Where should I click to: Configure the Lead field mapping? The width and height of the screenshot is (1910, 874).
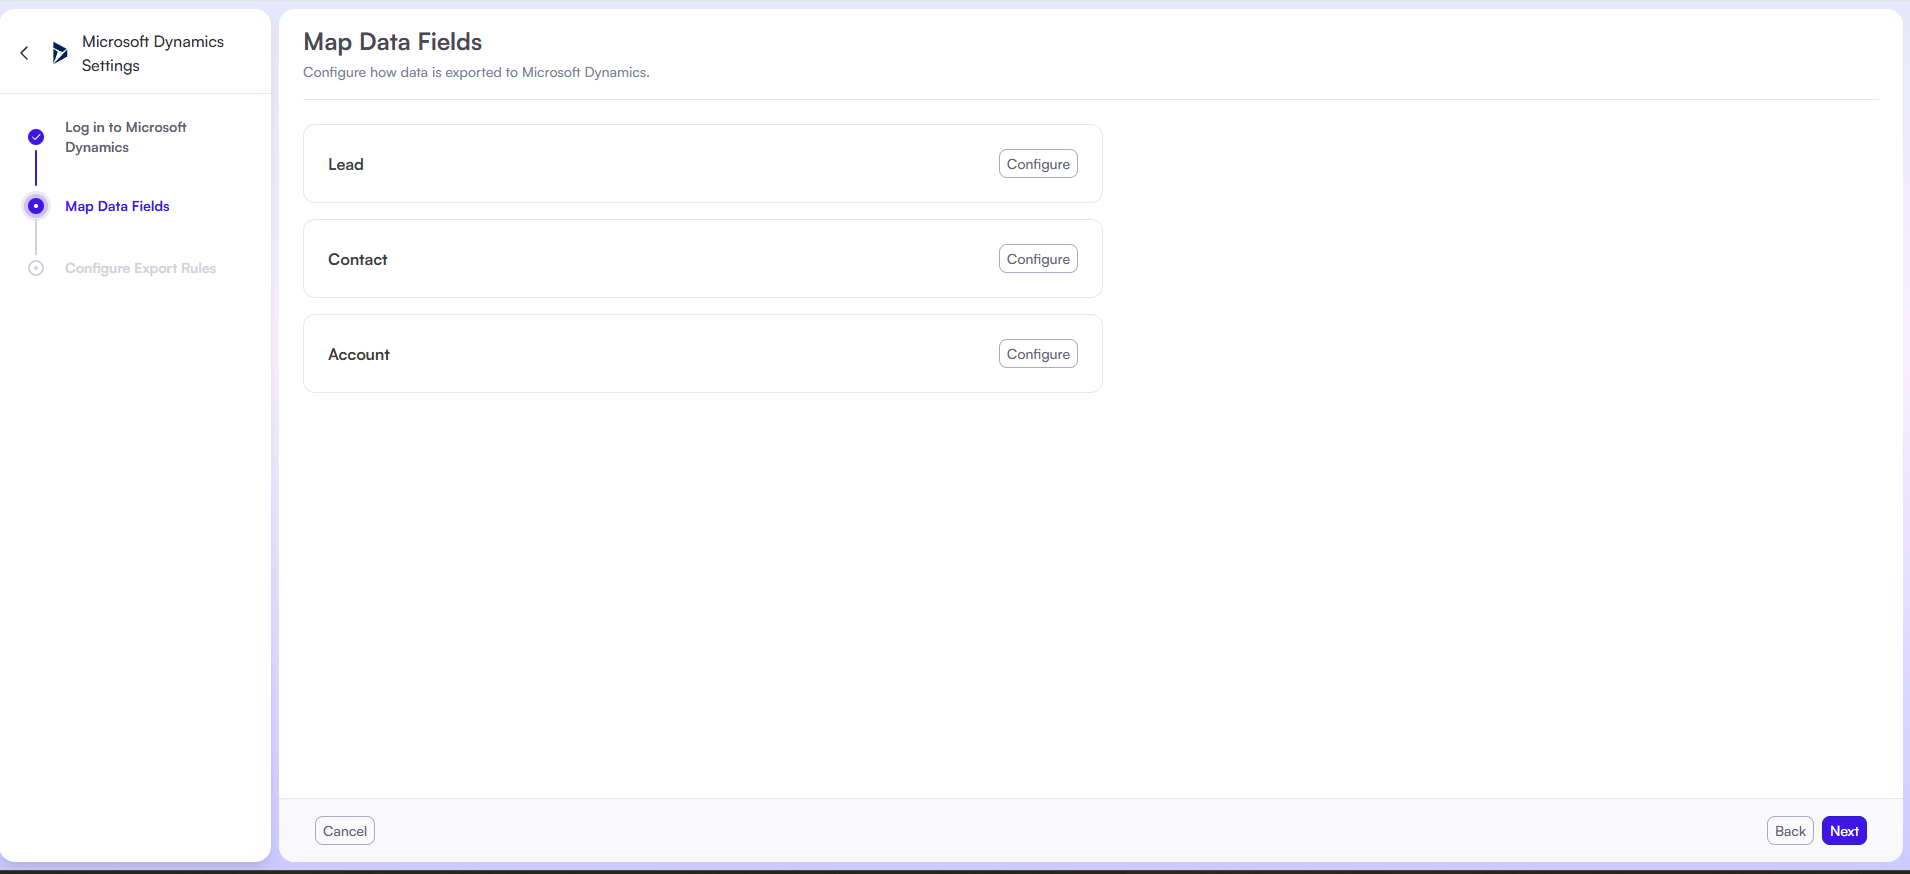[1037, 164]
